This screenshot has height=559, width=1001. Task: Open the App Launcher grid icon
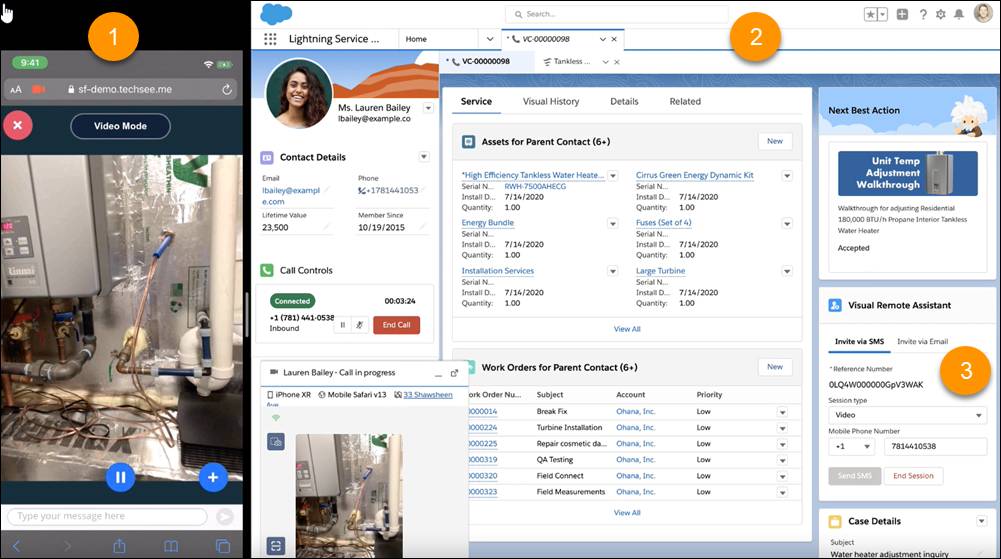click(x=270, y=39)
